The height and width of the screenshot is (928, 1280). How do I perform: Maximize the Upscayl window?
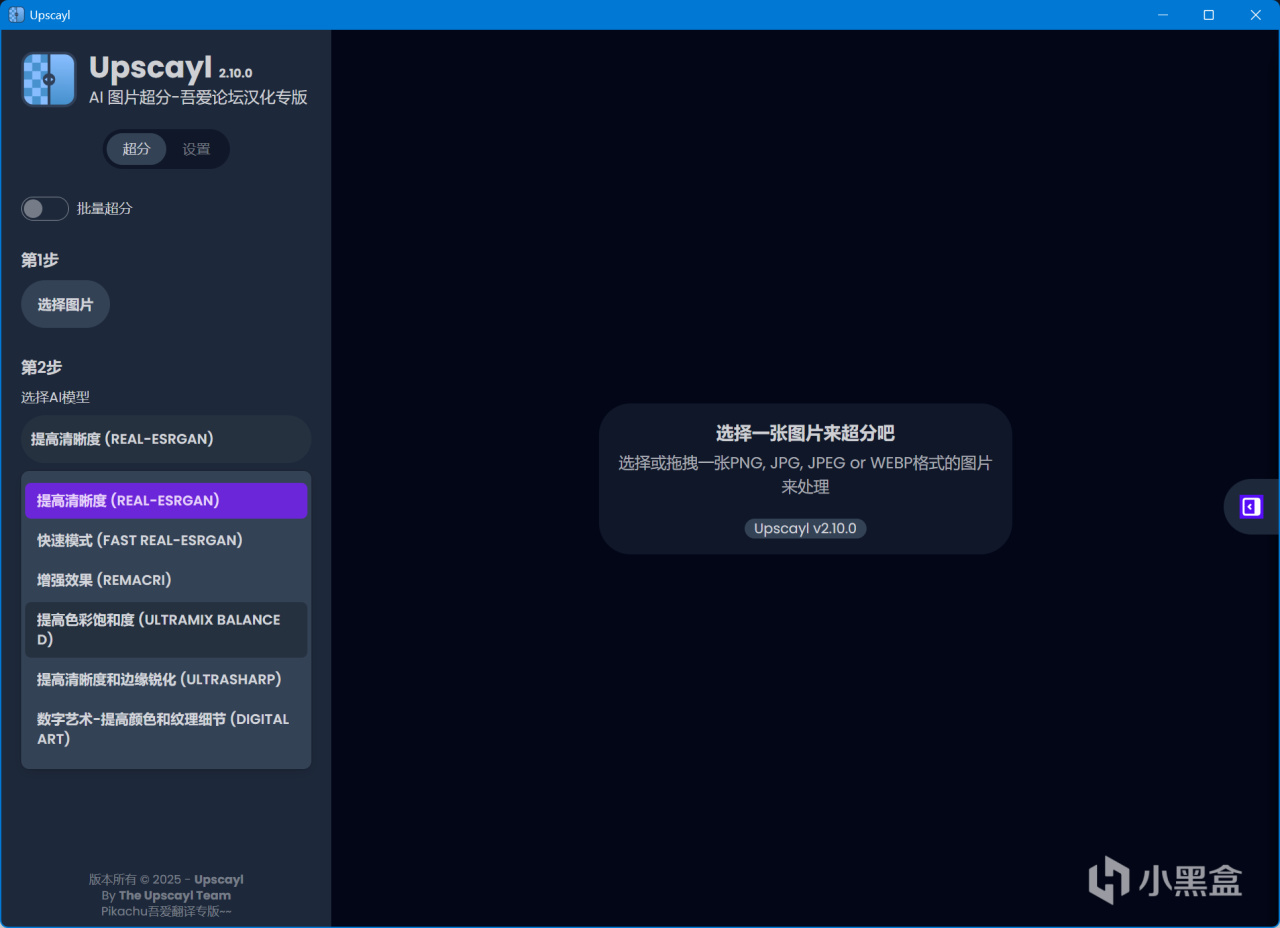[x=1209, y=15]
